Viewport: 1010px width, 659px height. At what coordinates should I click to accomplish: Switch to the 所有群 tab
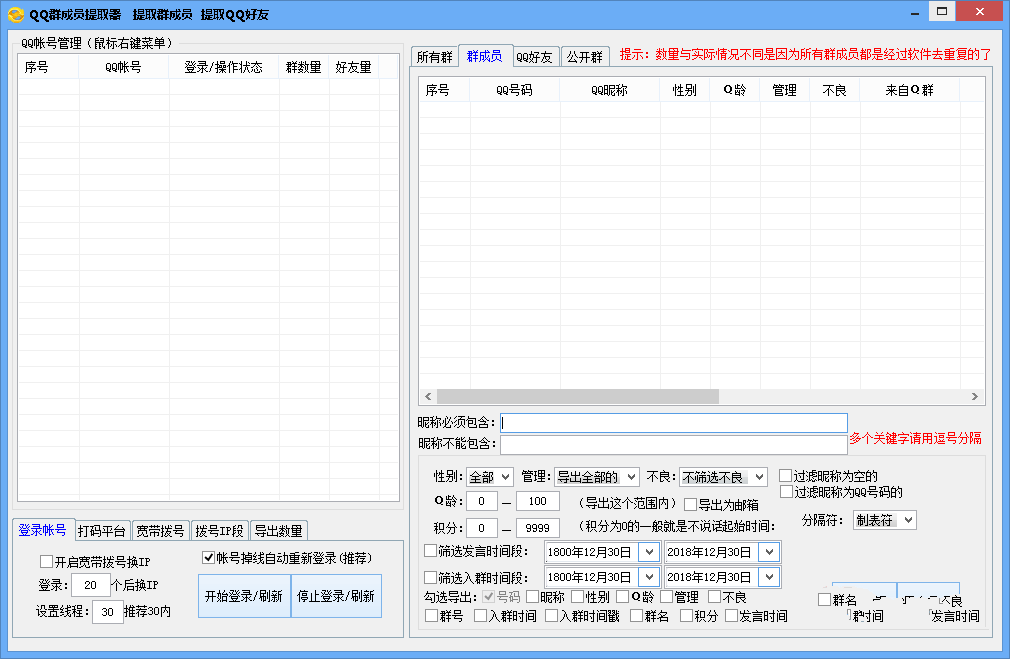pyautogui.click(x=434, y=57)
